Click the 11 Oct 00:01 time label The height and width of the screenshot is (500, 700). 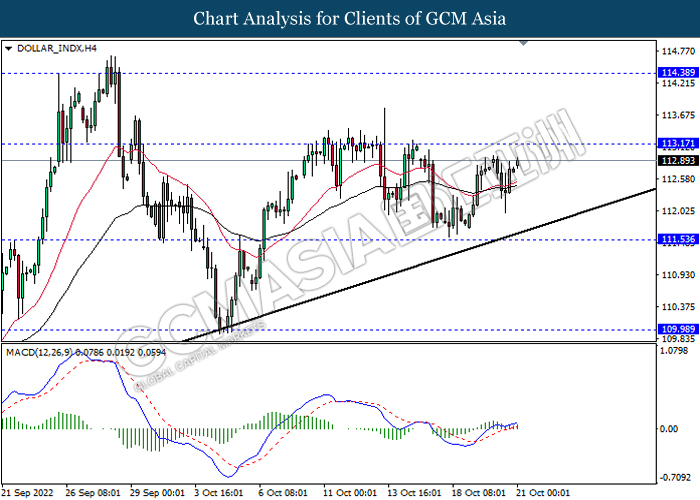click(350, 493)
